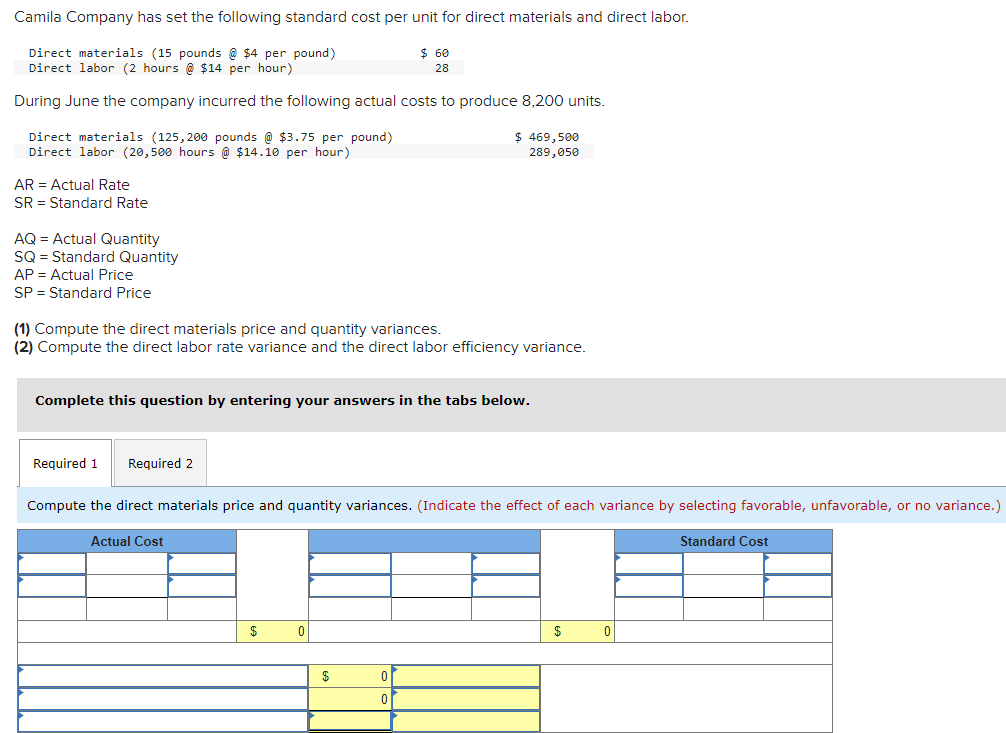Click "SP = Standard Price" definition
This screenshot has height=733, width=1006.
[x=83, y=293]
